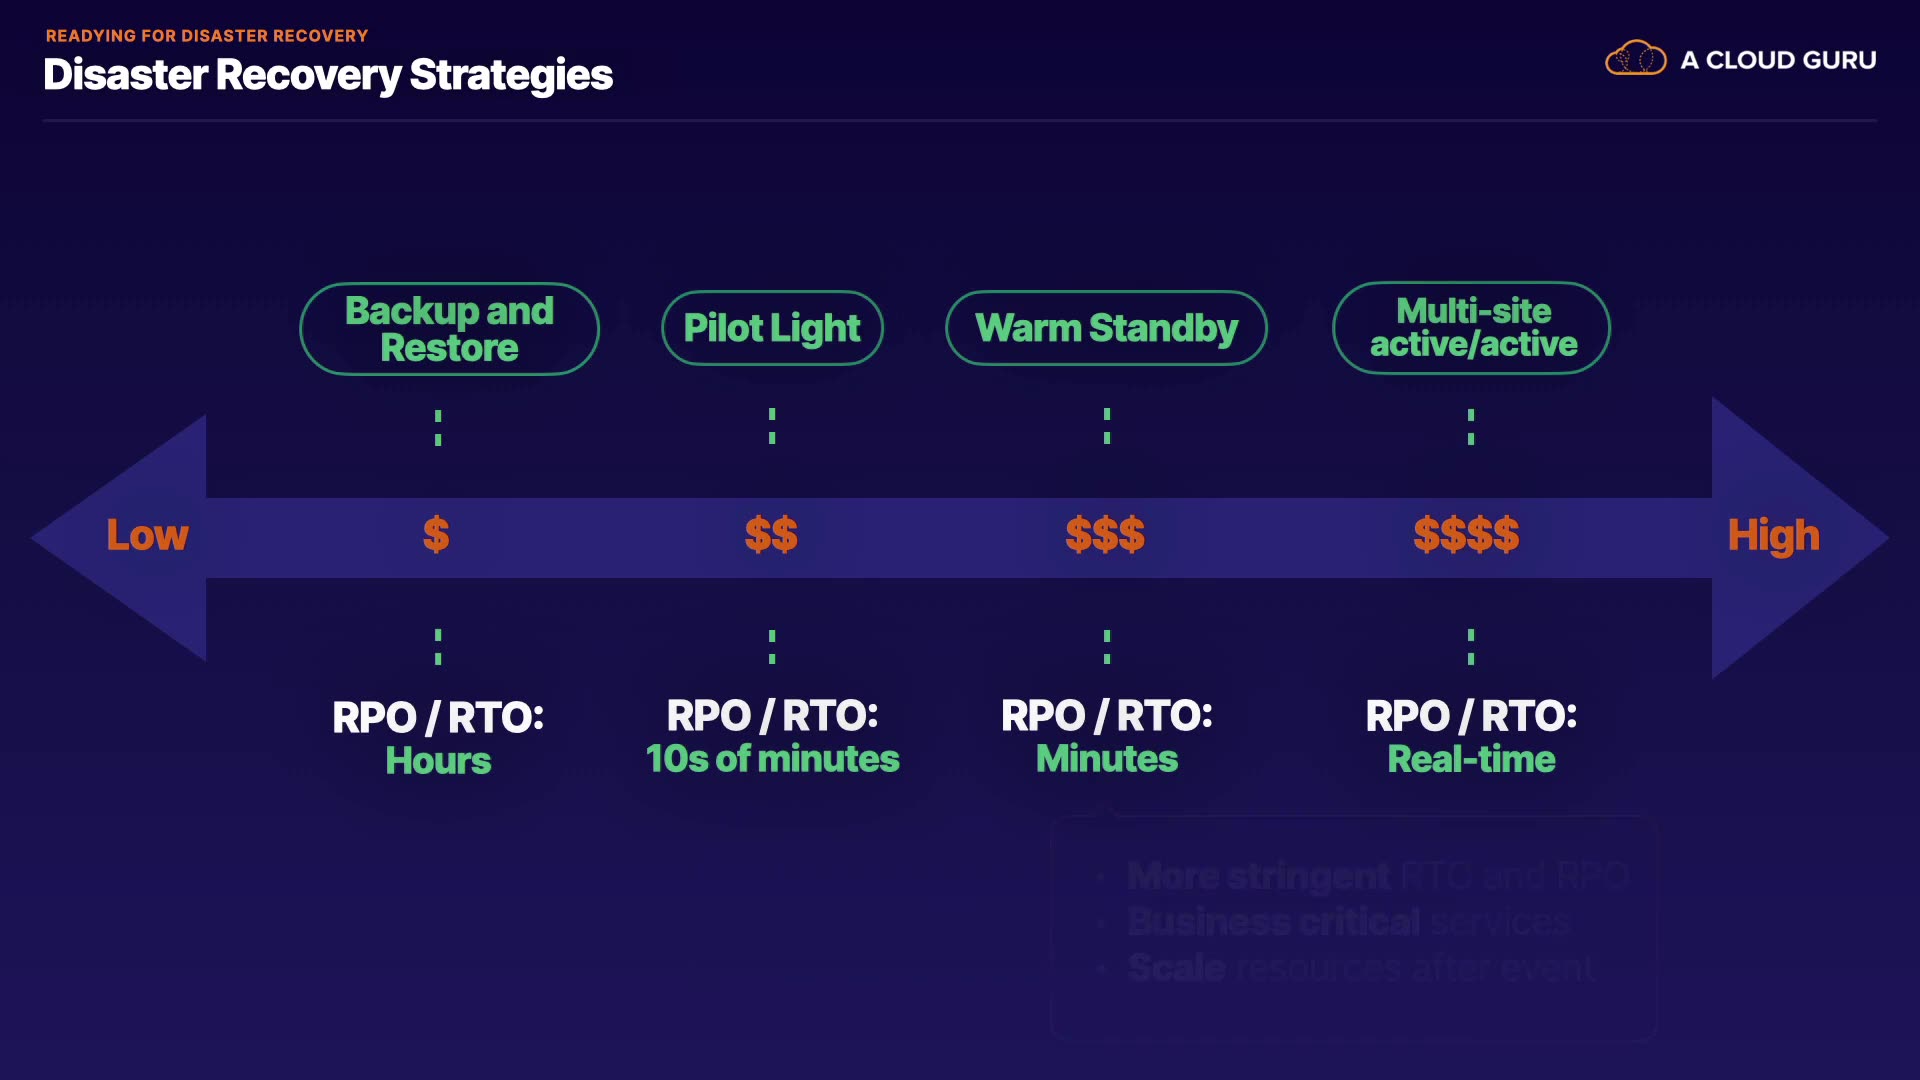The height and width of the screenshot is (1080, 1920).
Task: Click the triple dollar sign cost marker
Action: point(1105,535)
